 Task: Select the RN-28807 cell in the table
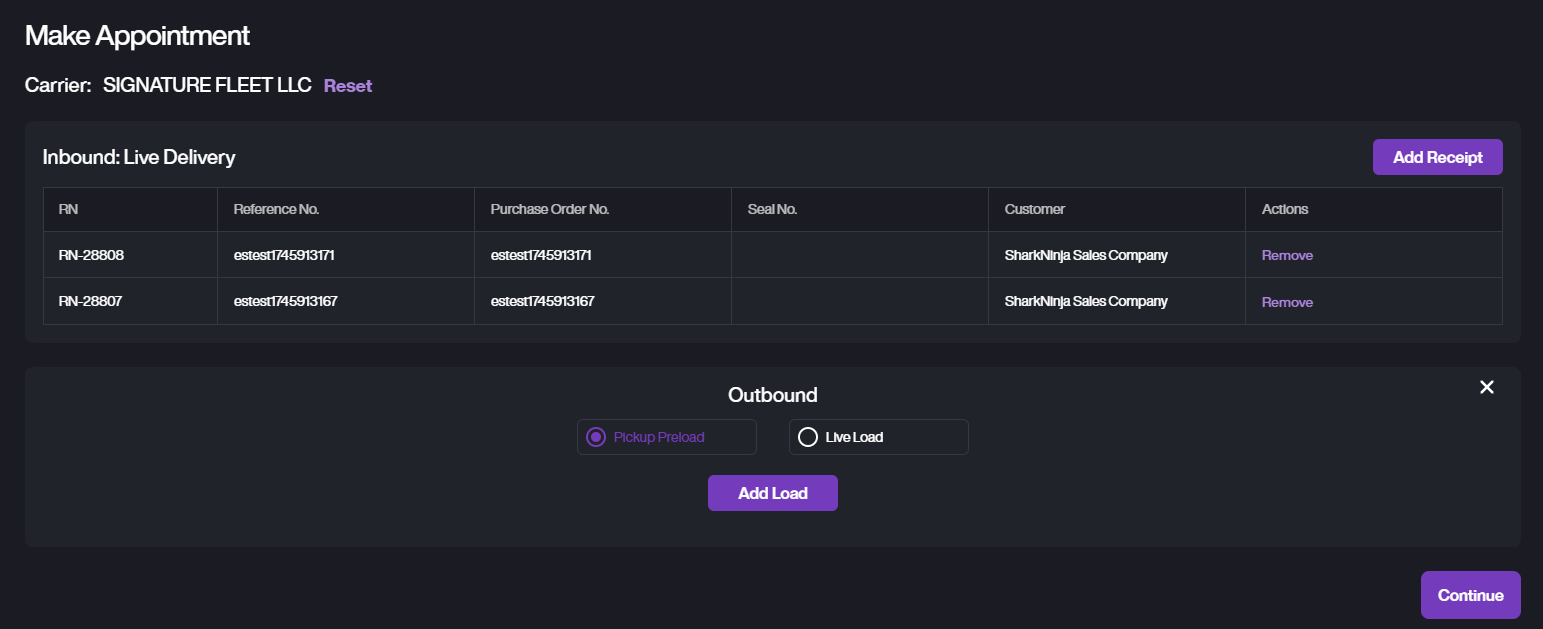point(91,301)
